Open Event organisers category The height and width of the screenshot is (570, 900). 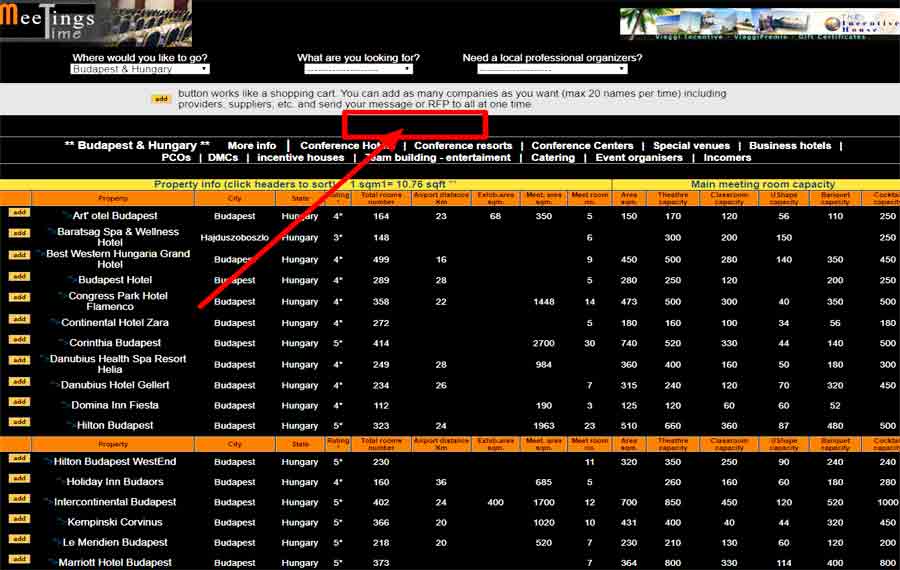click(639, 157)
